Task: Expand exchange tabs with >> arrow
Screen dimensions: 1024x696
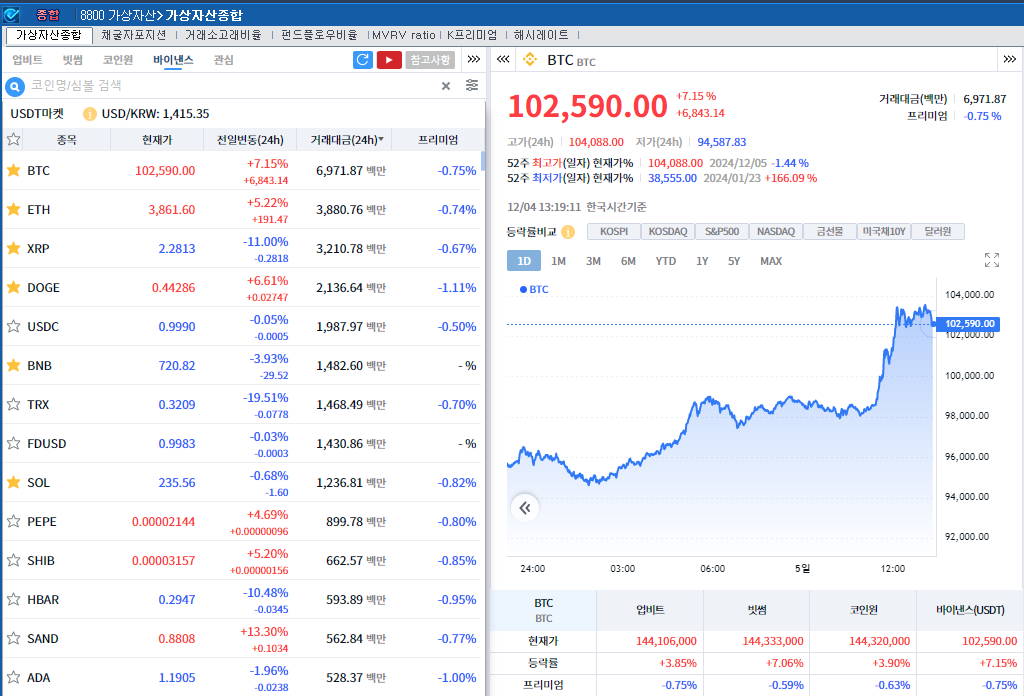Action: (474, 60)
